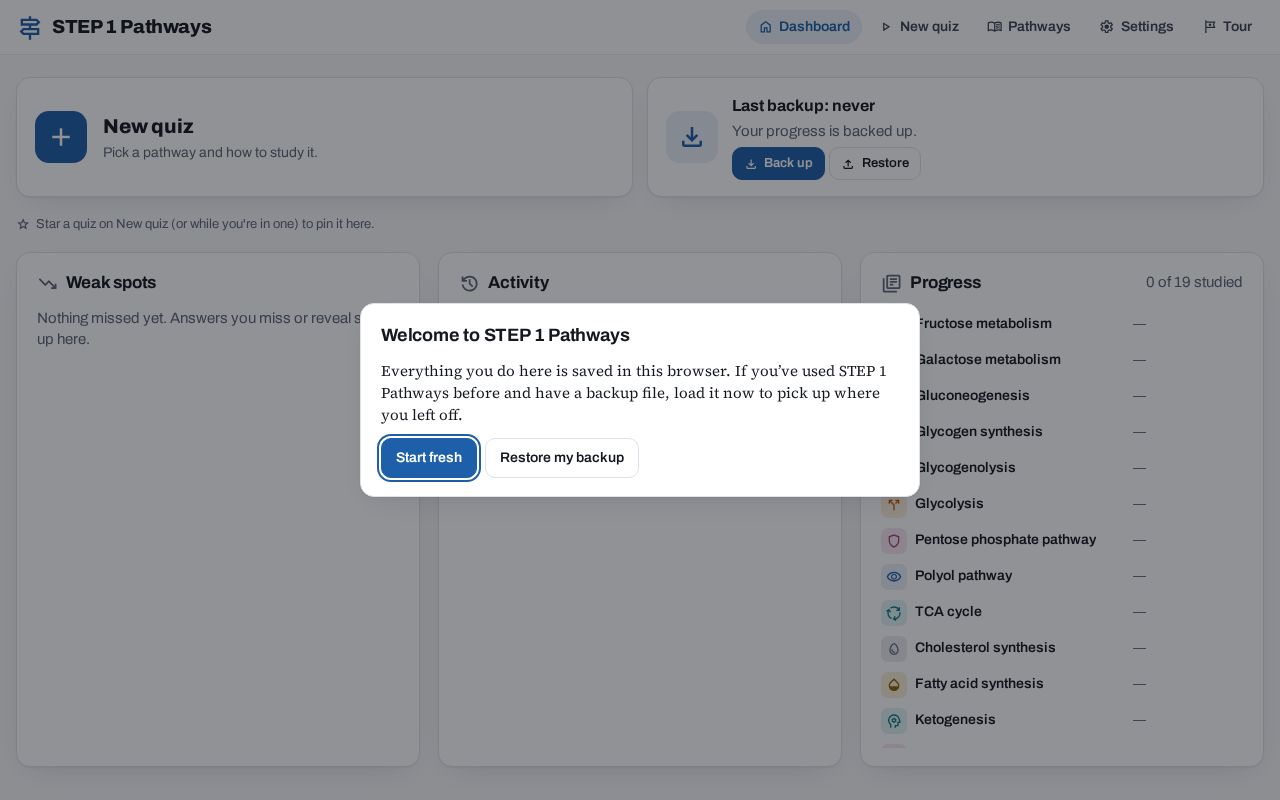Click the star icon beside the pin hint

point(23,224)
